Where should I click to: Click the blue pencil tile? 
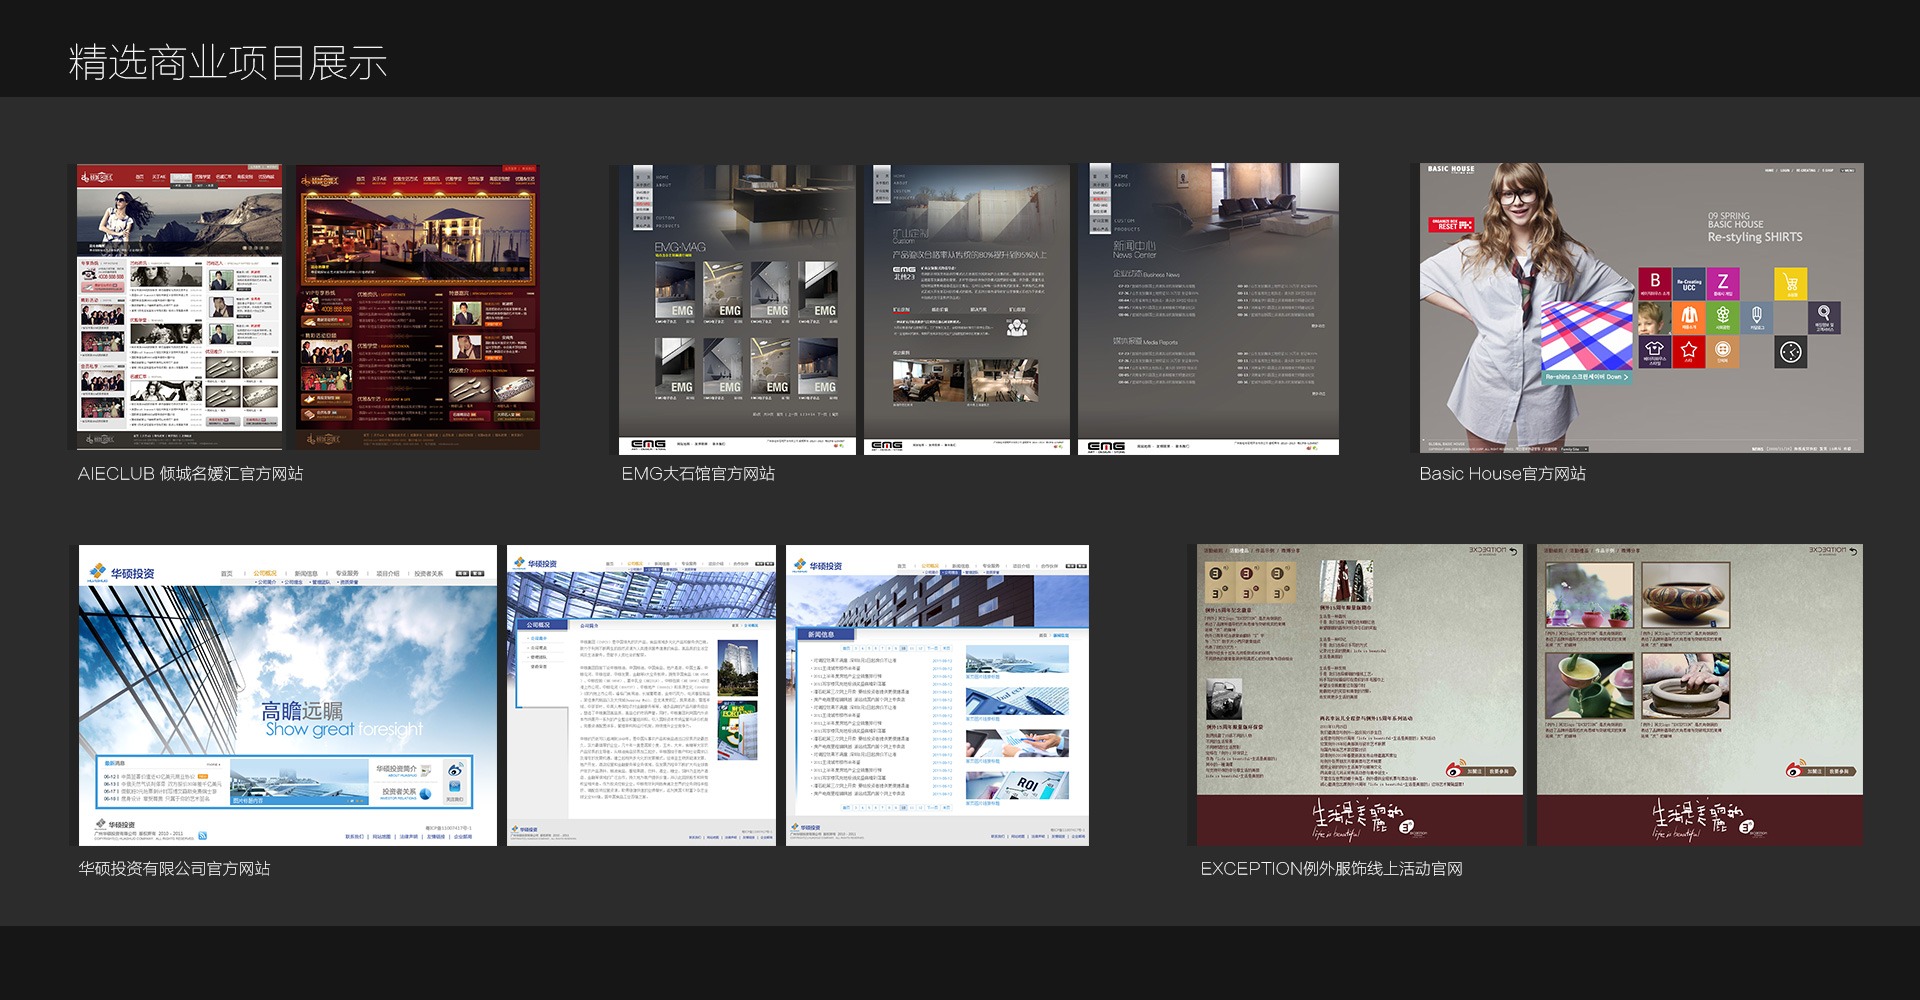(x=1757, y=318)
